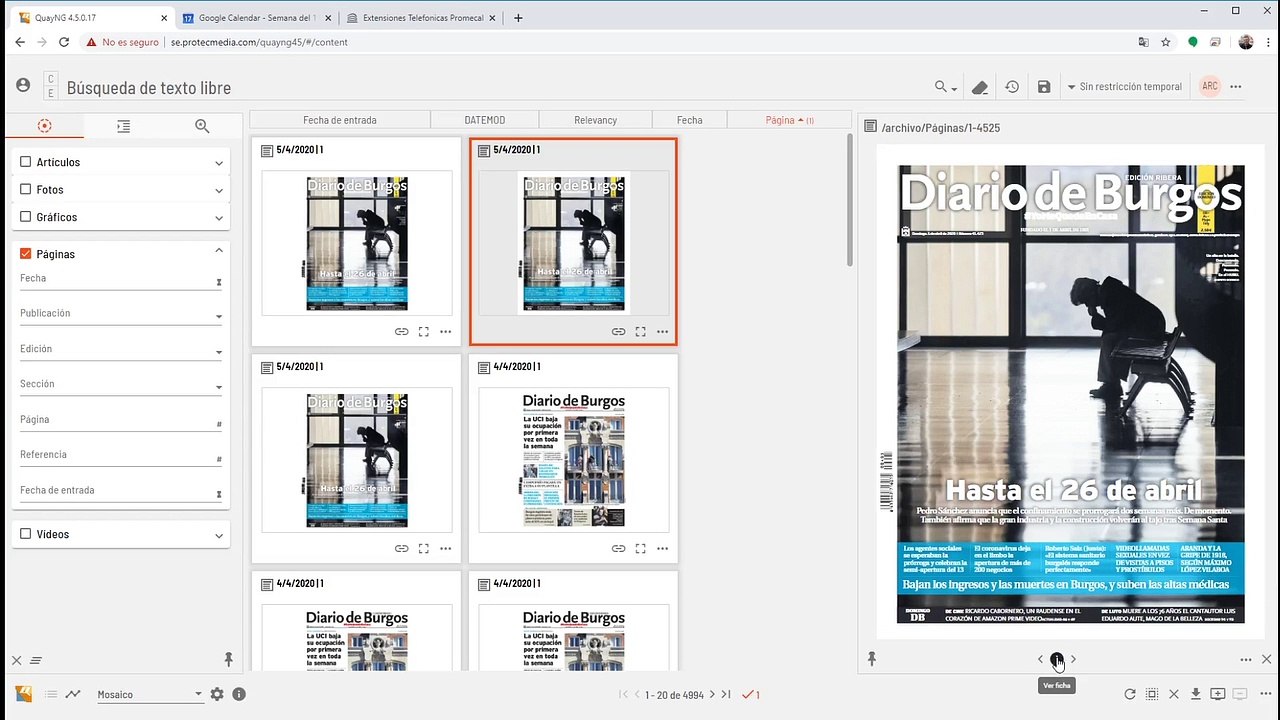Viewport: 1280px width, 720px height.
Task: Sort by Fecha column
Action: [x=690, y=120]
